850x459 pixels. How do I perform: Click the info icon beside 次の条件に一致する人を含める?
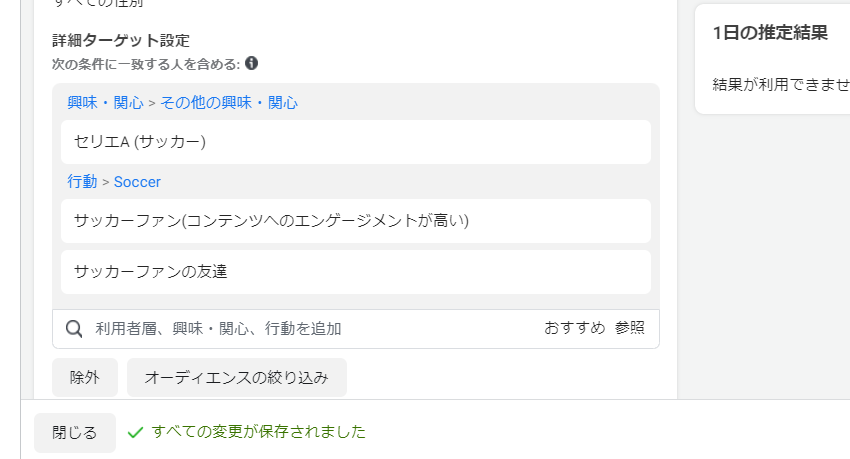[x=252, y=63]
